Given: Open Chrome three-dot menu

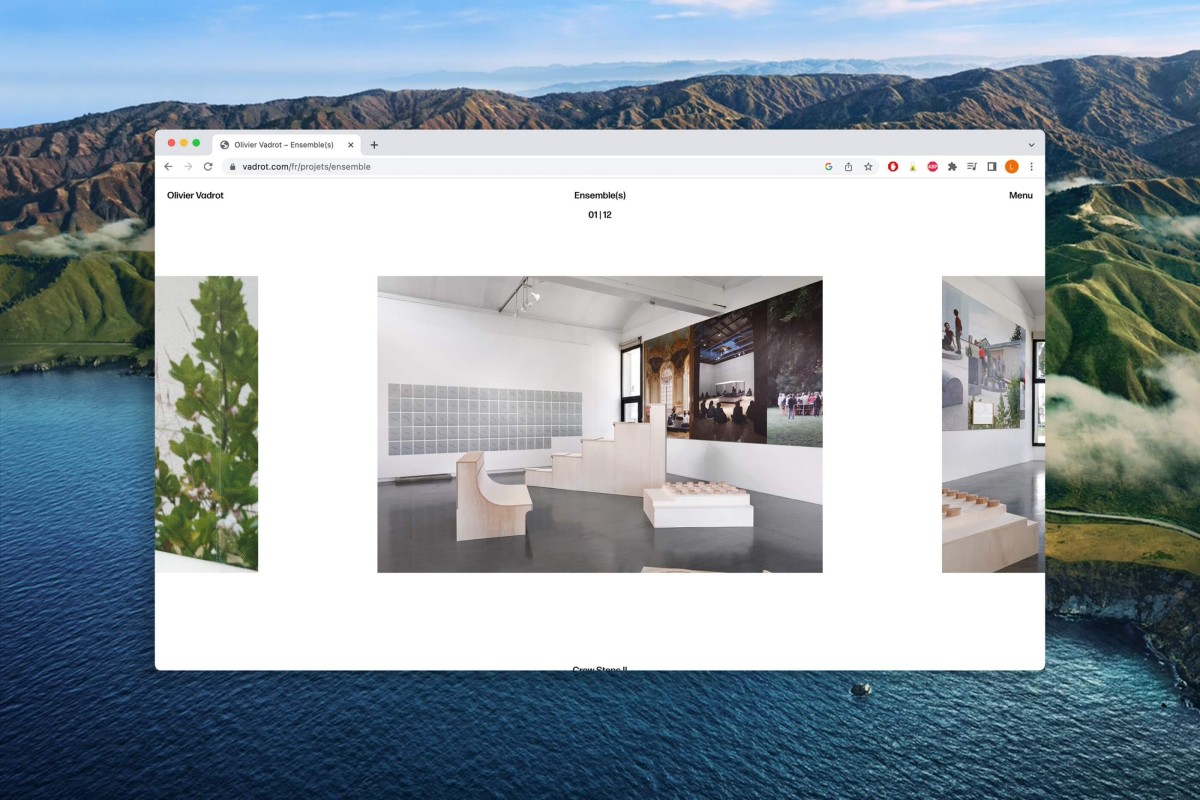Looking at the screenshot, I should [x=1031, y=167].
